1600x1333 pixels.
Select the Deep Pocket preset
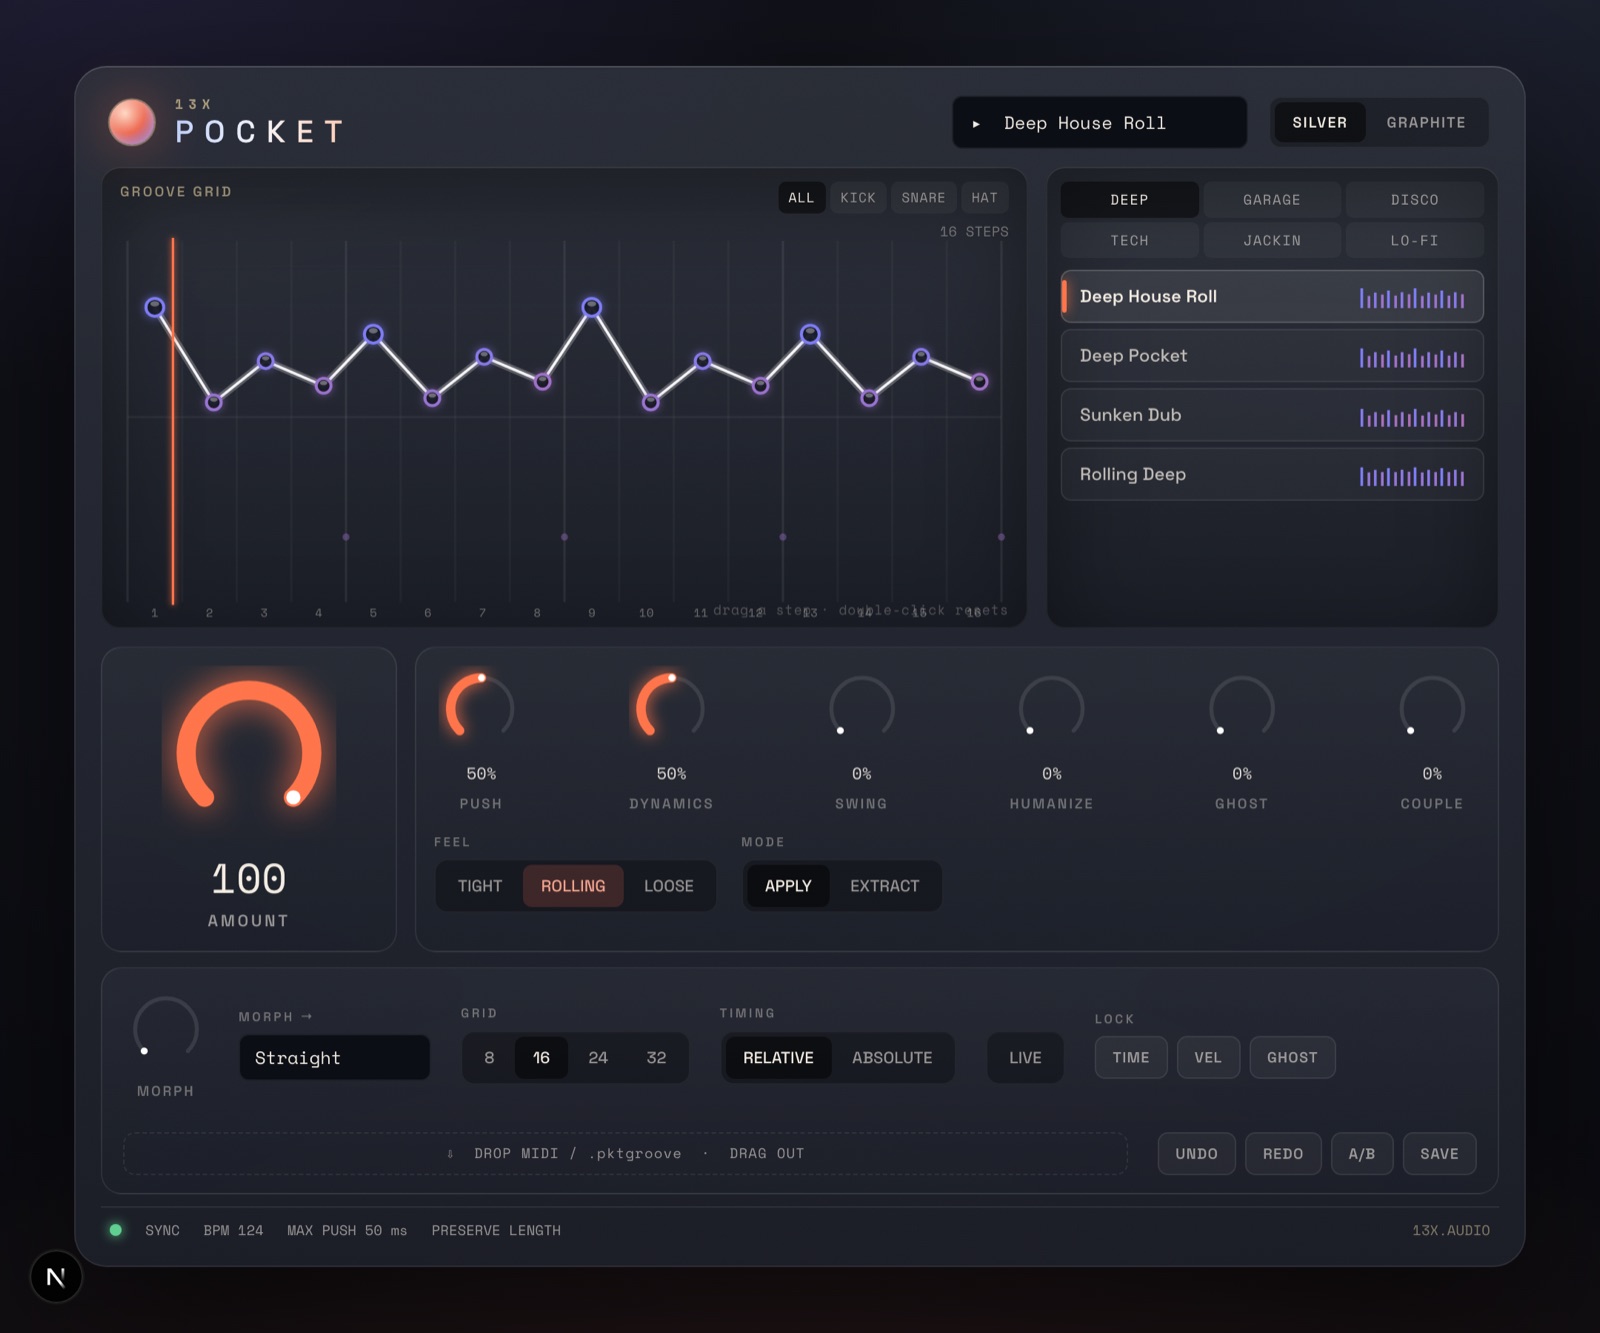(1272, 356)
